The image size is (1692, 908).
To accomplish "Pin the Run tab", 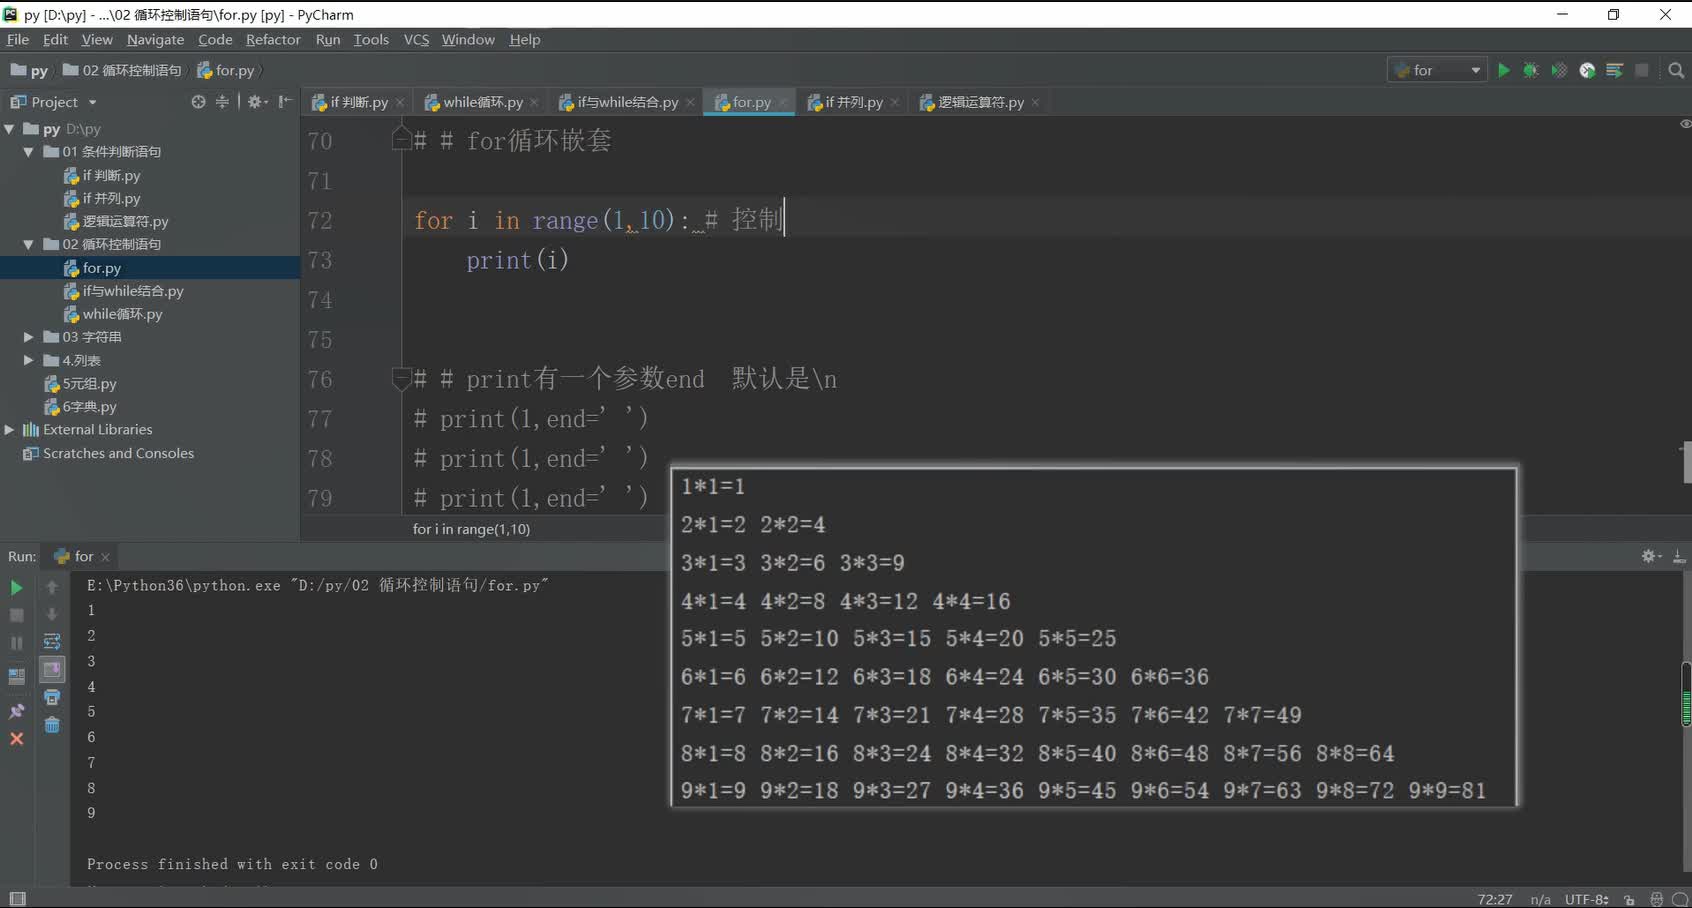I will click(16, 711).
